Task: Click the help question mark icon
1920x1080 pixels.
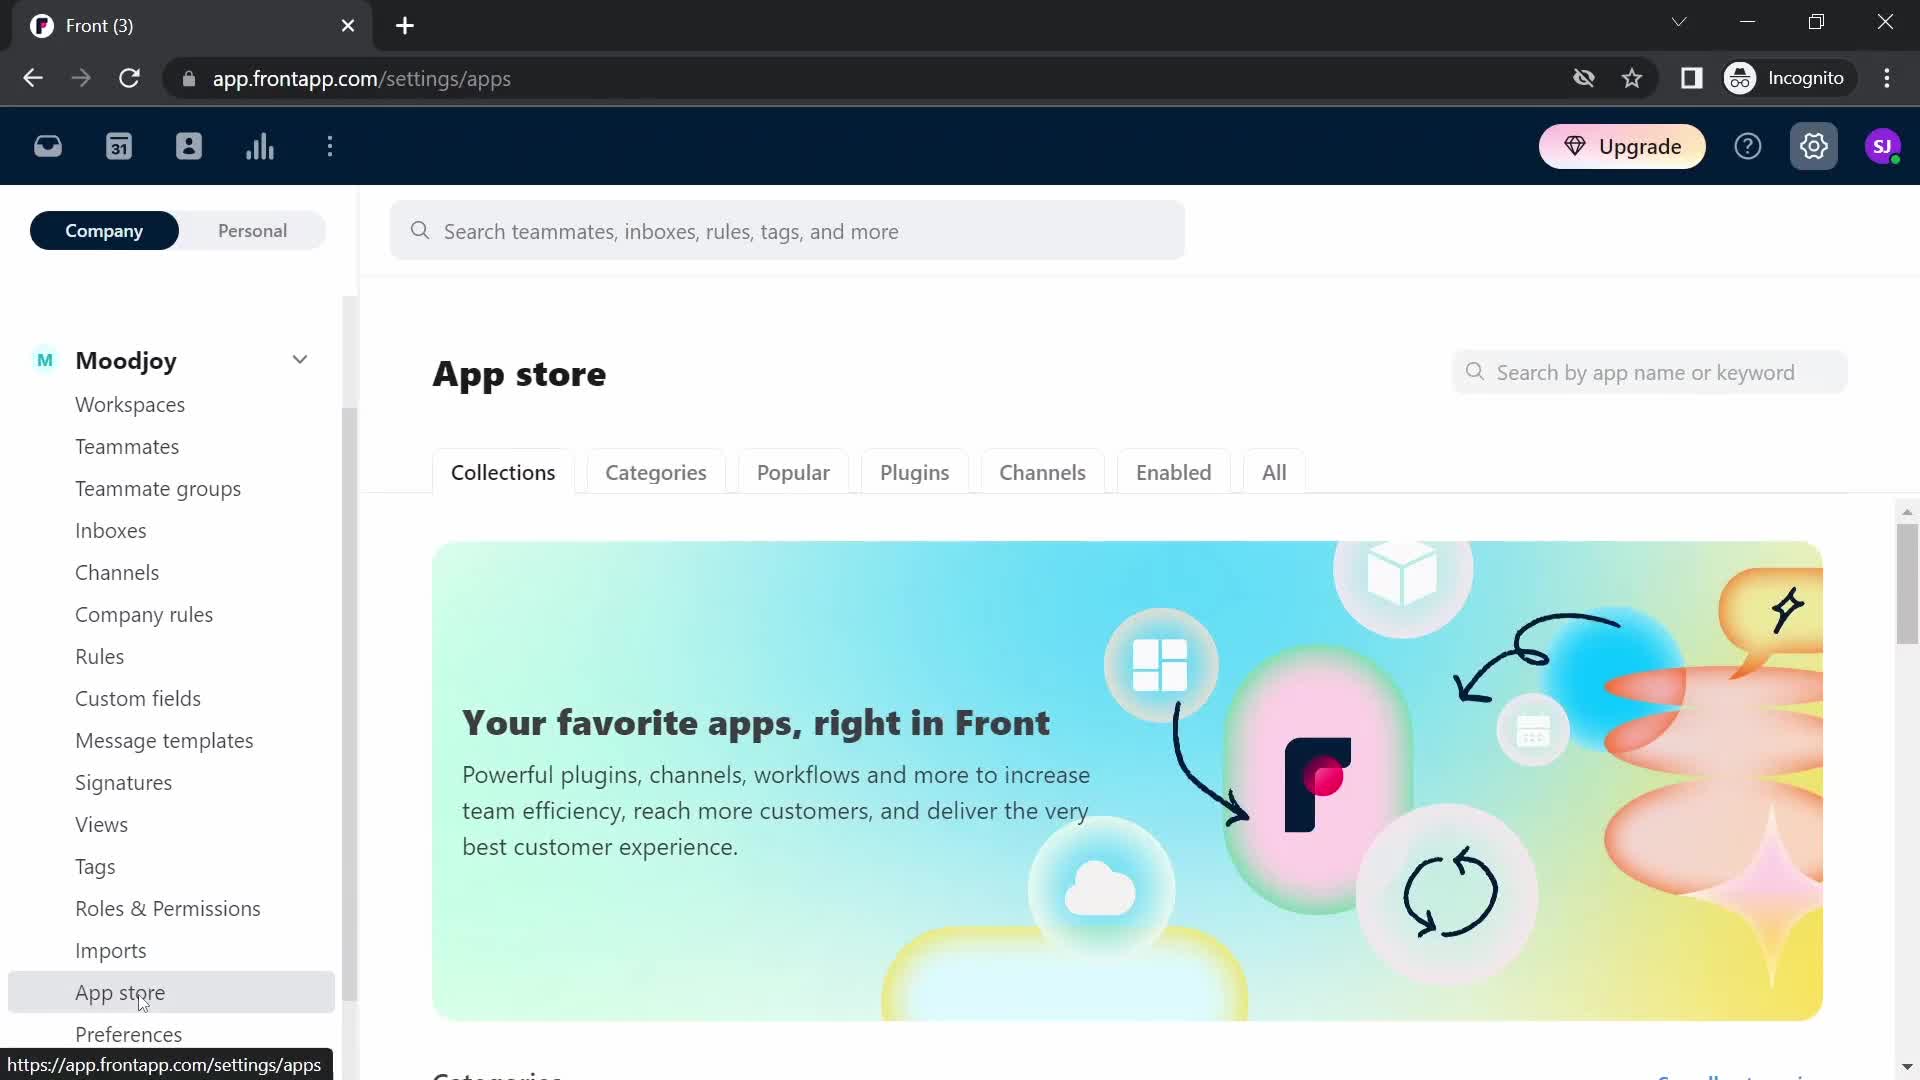Action: [x=1749, y=146]
